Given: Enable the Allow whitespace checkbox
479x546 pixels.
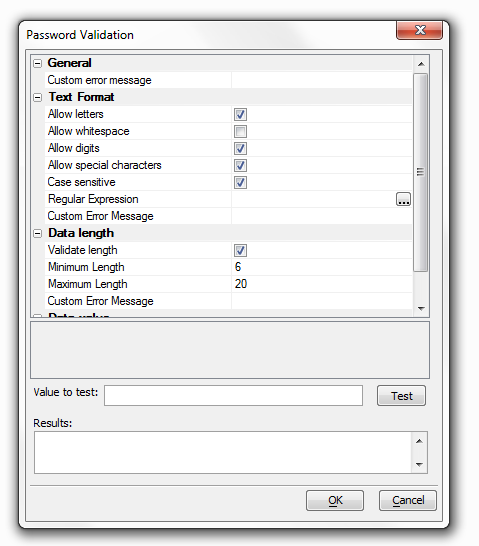Looking at the screenshot, I should coord(240,131).
